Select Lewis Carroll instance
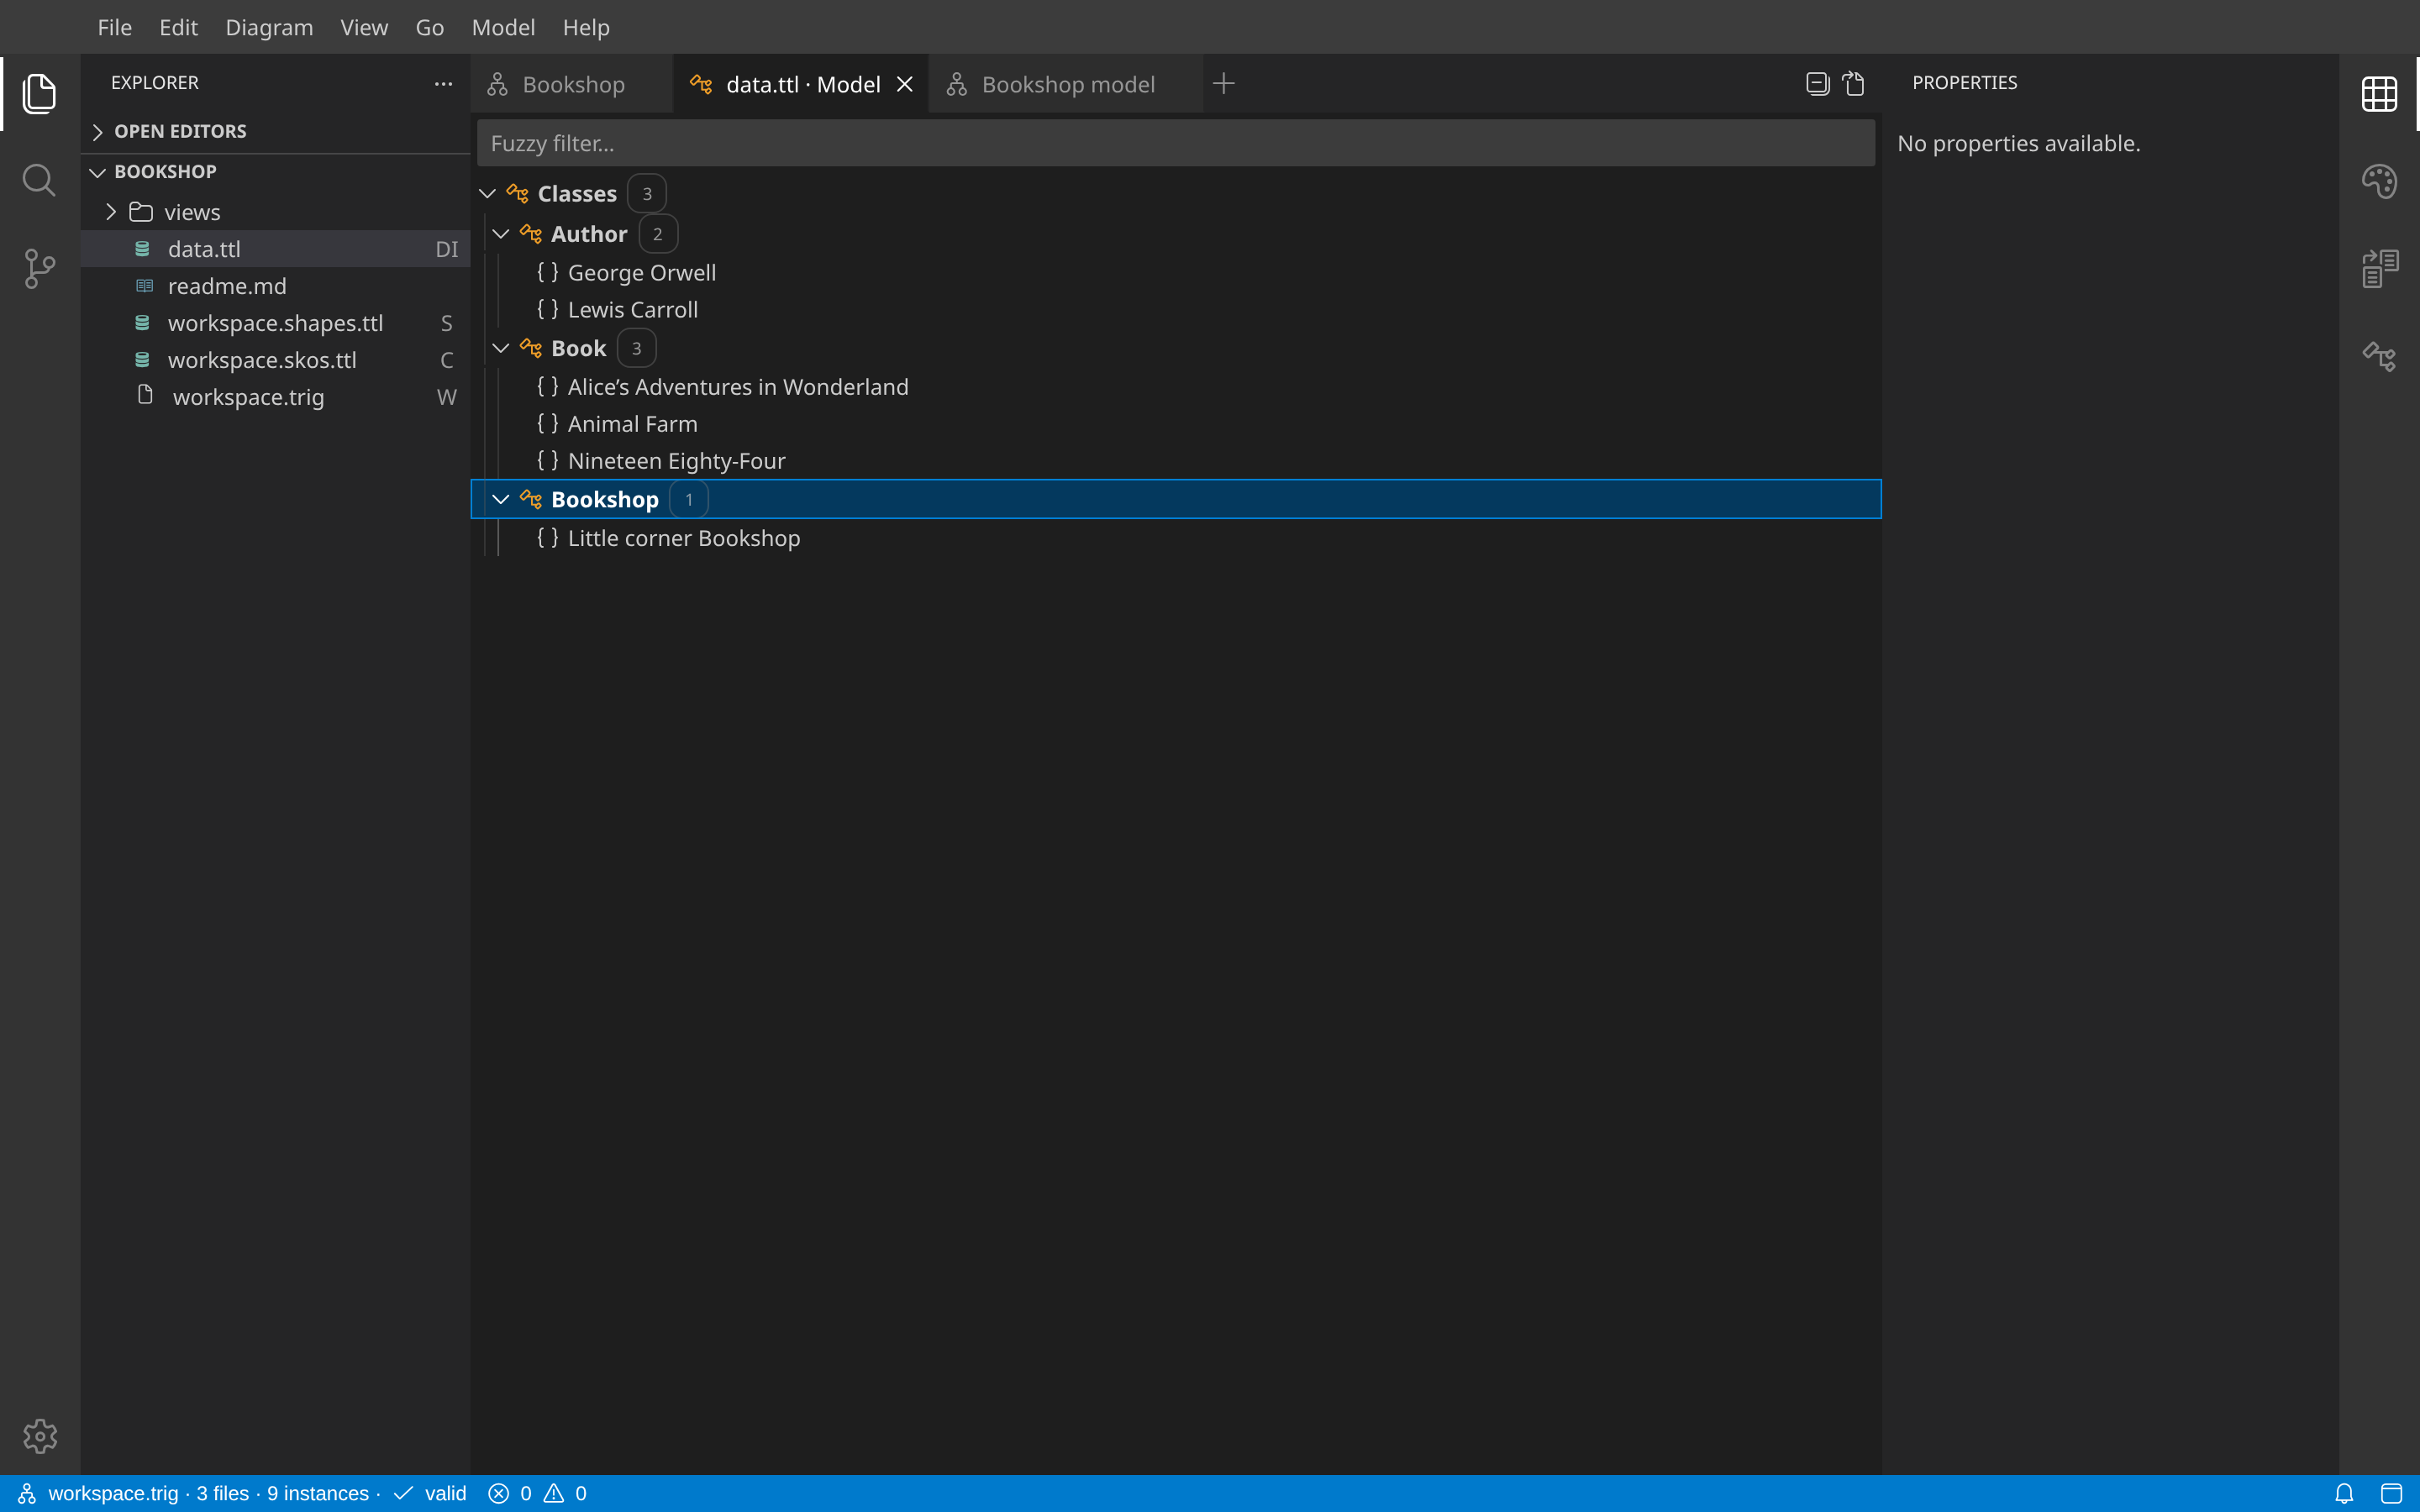The image size is (2420, 1512). (x=1175, y=310)
